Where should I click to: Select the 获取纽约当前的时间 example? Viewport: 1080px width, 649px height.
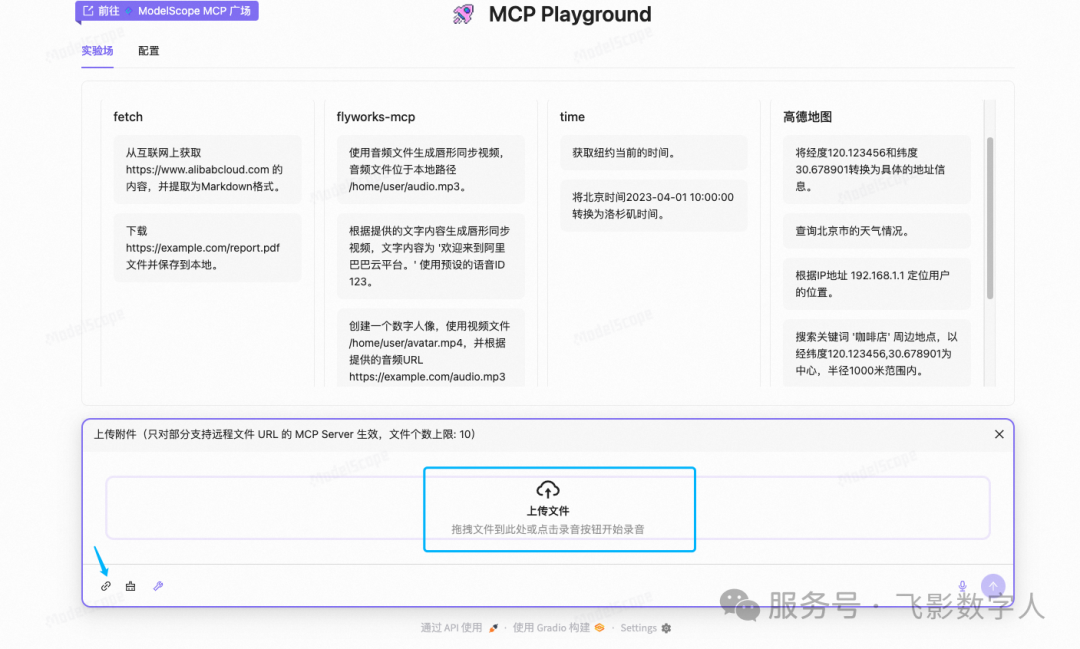pos(654,153)
